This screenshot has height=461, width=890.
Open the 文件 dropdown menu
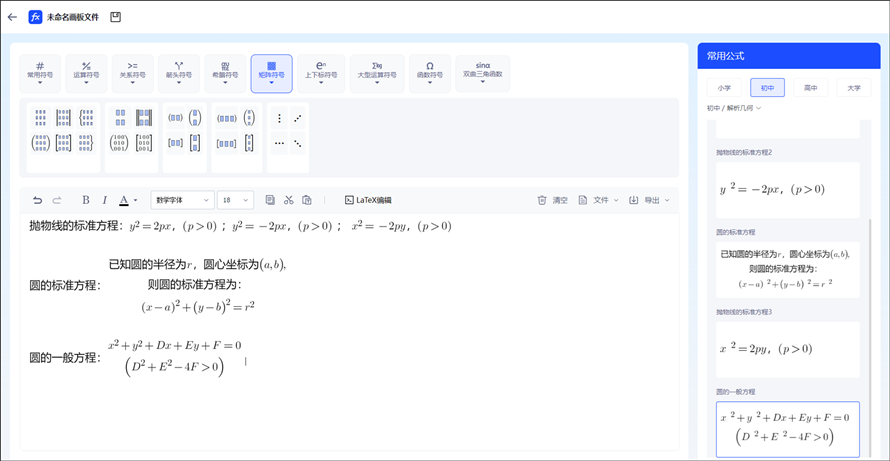[x=598, y=200]
